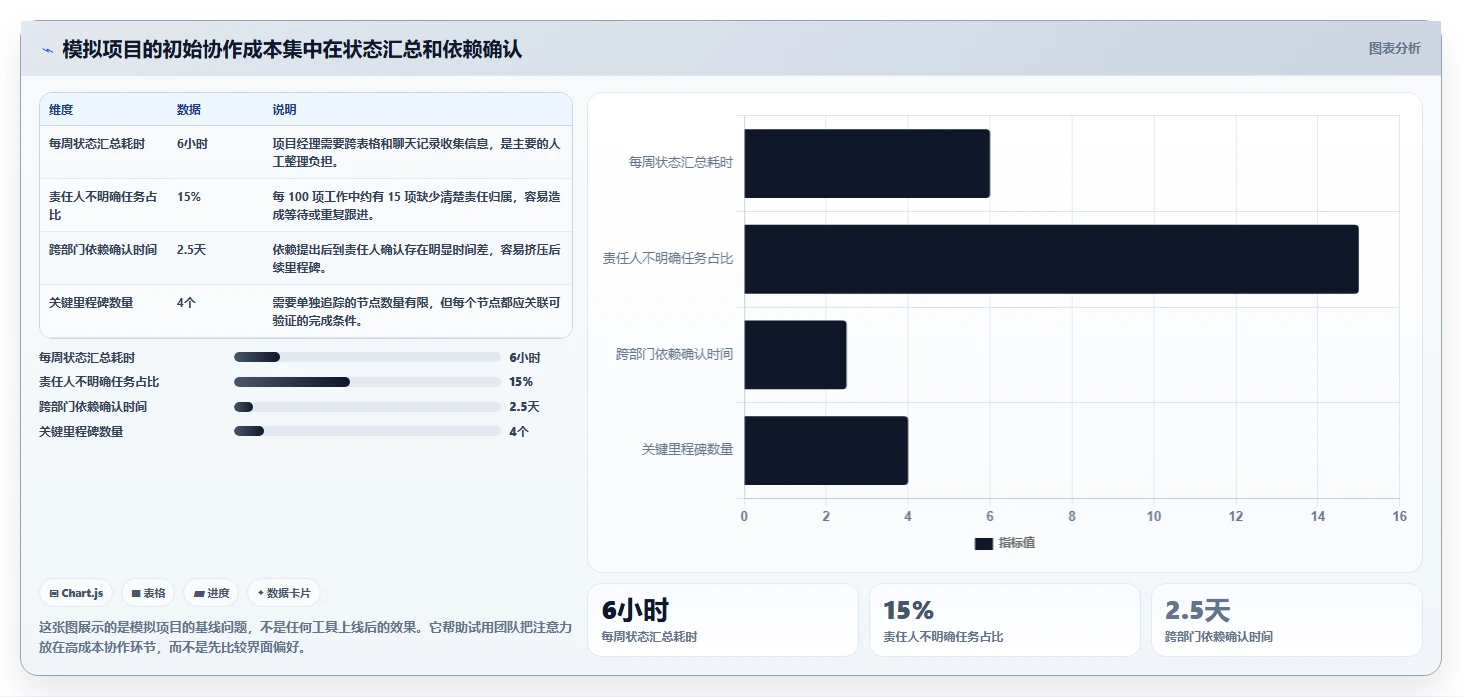Screen dimensions: 1462x697
Task: Click description starting 需要单独追踪的节点
Action: pos(416,312)
